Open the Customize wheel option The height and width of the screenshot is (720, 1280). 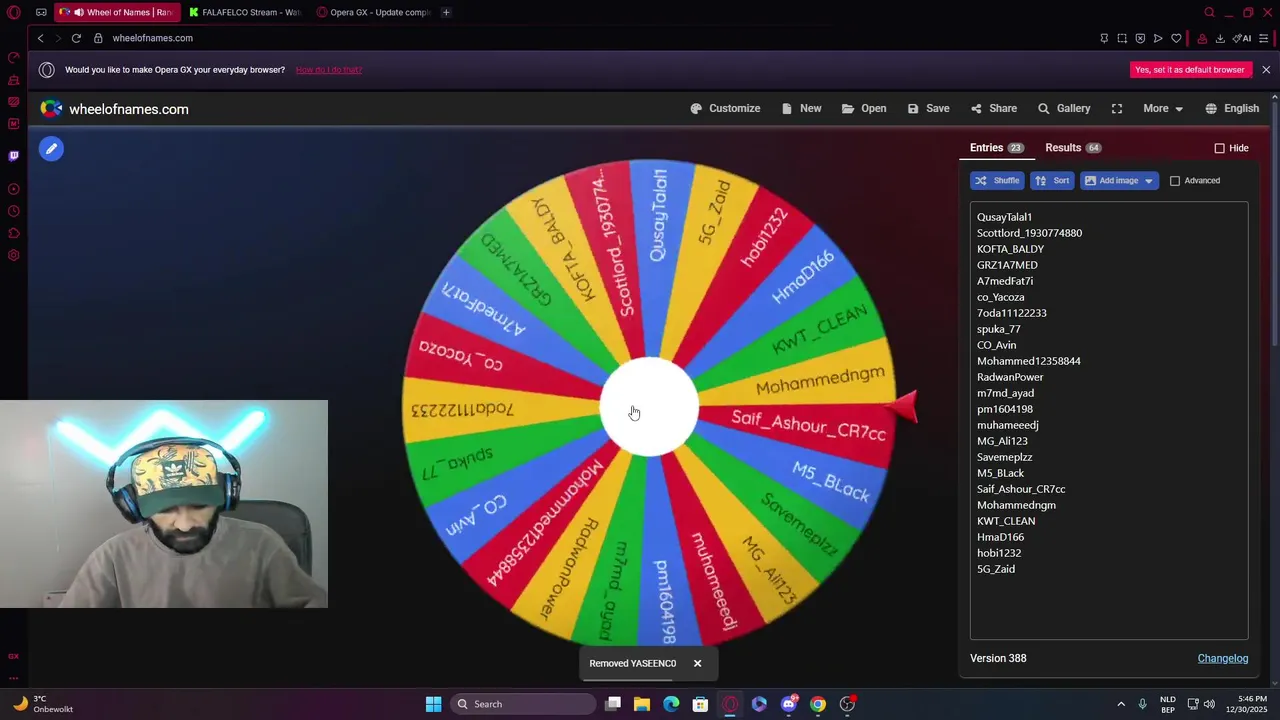[x=725, y=108]
